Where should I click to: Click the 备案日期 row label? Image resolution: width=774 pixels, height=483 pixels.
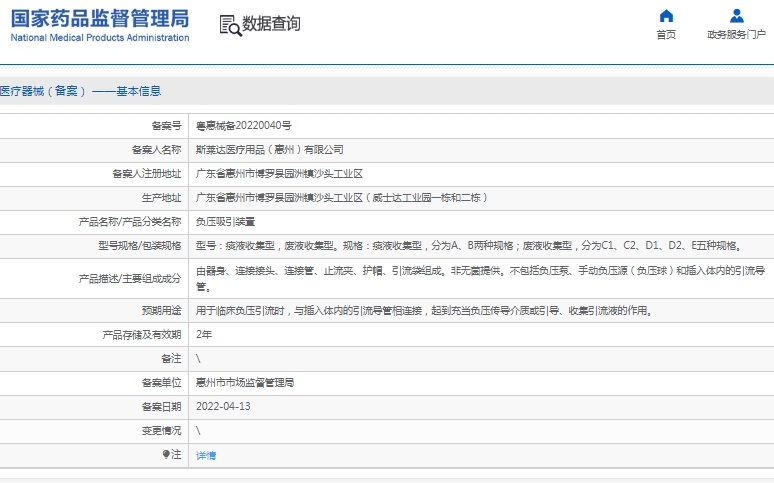(x=161, y=406)
